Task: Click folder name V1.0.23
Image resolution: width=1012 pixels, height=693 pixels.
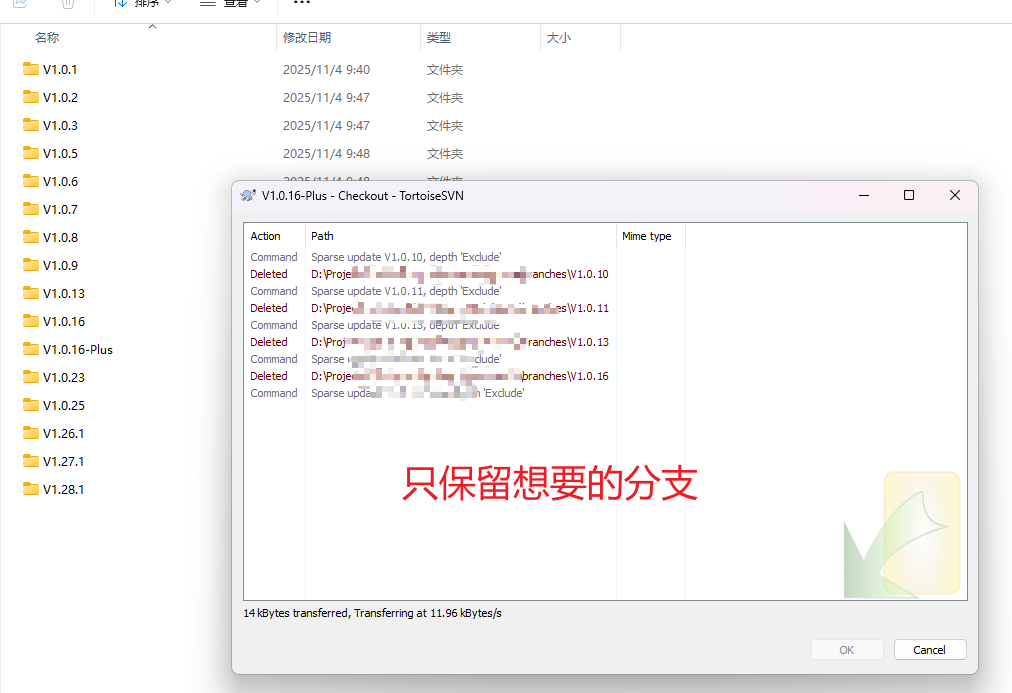Action: (64, 377)
